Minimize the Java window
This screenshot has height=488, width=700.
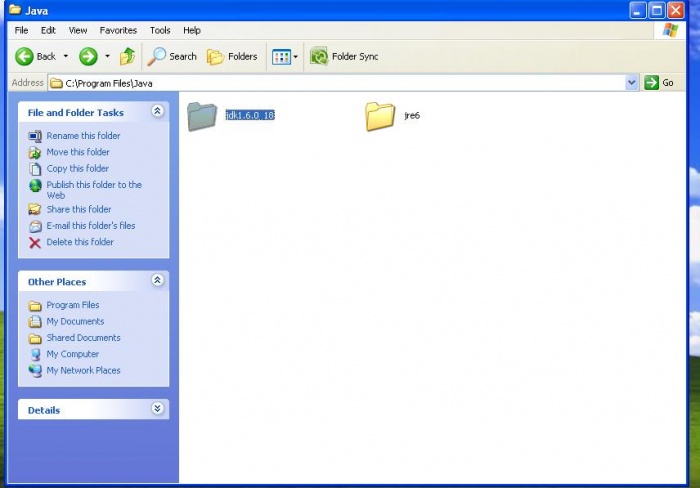[x=638, y=10]
